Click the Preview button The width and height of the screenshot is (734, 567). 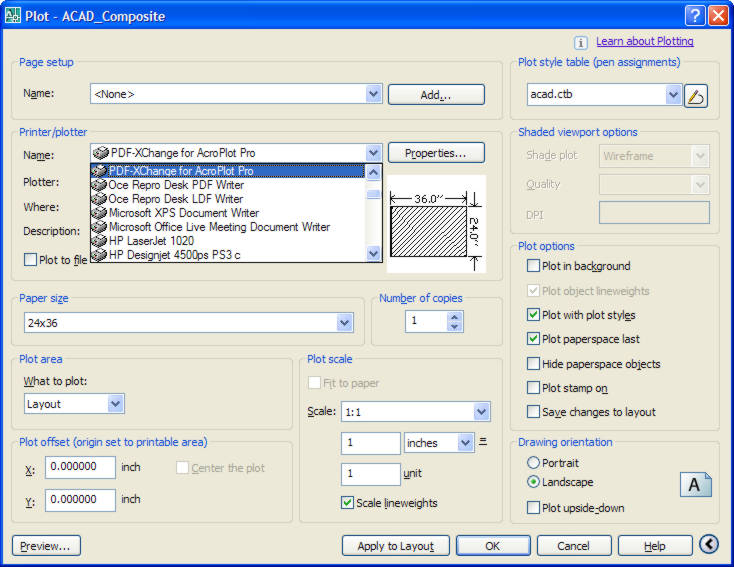tap(46, 546)
